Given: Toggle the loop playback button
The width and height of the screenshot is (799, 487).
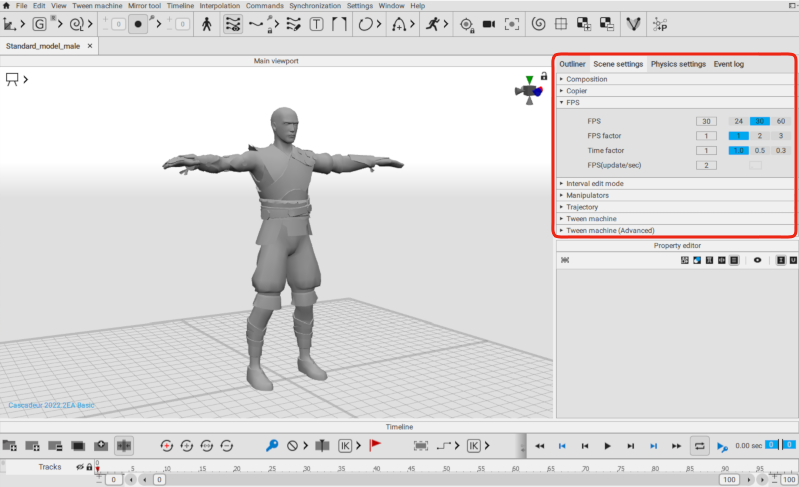Looking at the screenshot, I should click(x=700, y=445).
